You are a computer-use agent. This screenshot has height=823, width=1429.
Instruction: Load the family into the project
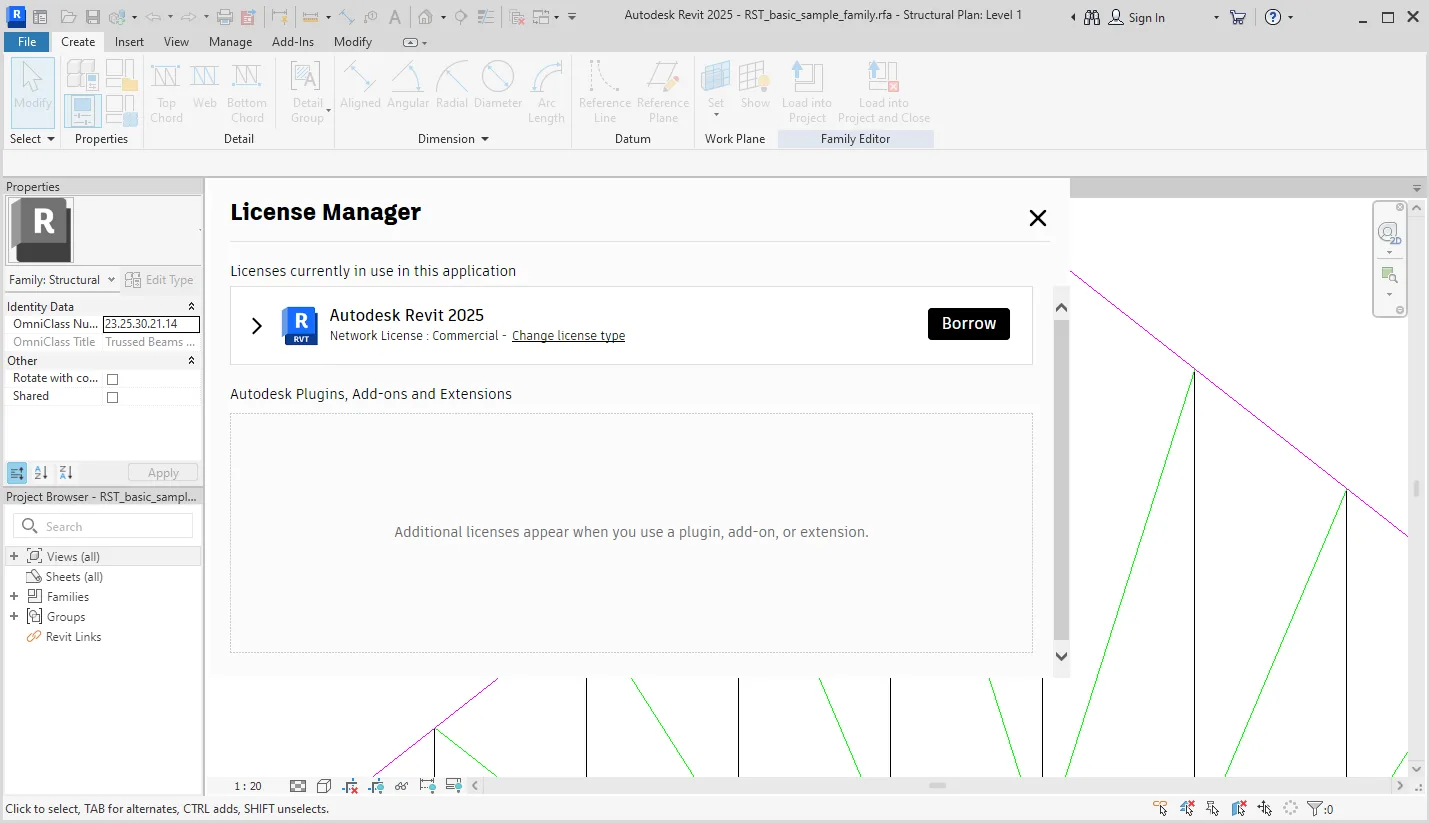coord(807,91)
